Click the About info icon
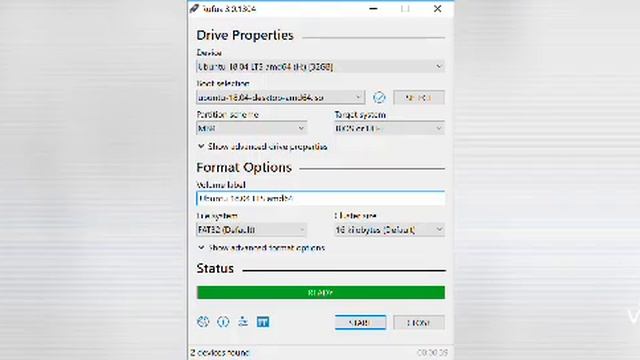 [x=223, y=322]
